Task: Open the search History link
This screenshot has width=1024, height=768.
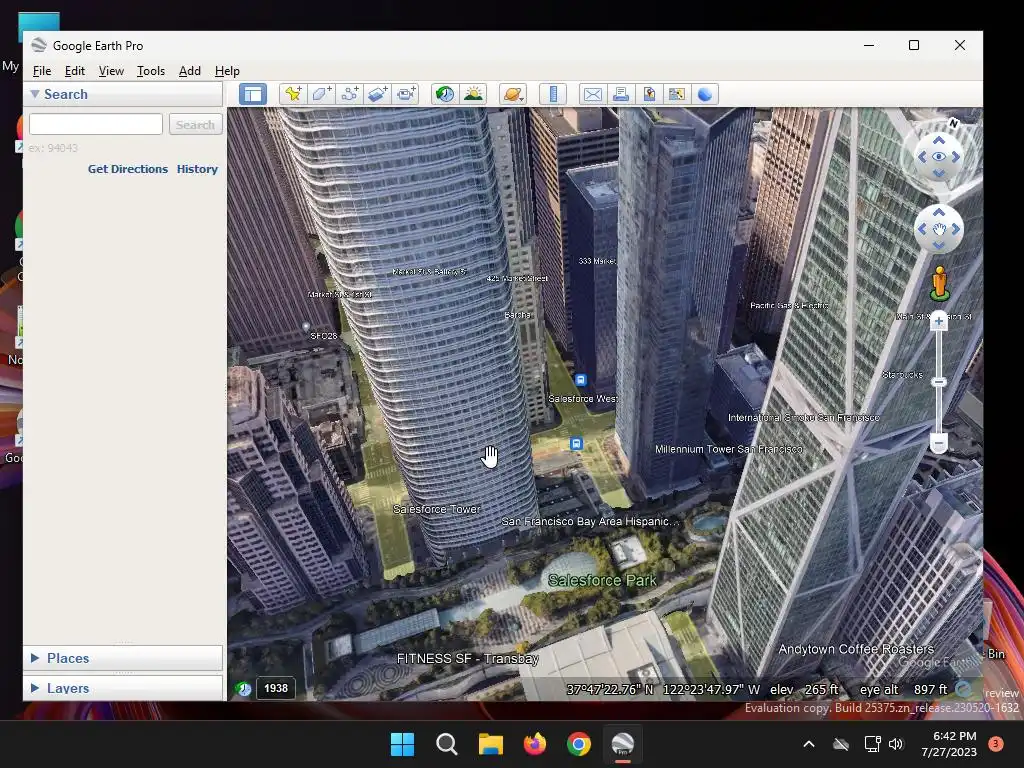Action: pos(197,168)
